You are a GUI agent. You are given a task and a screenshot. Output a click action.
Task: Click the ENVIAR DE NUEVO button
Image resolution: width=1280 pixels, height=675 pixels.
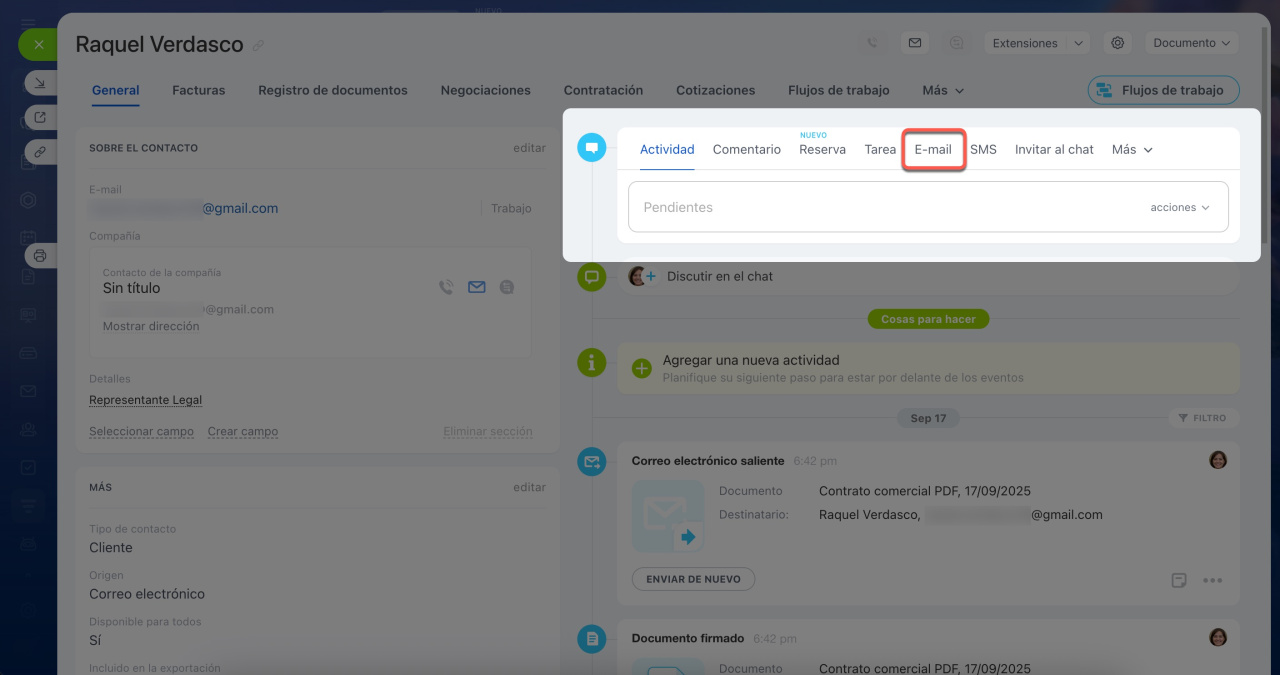(x=693, y=579)
